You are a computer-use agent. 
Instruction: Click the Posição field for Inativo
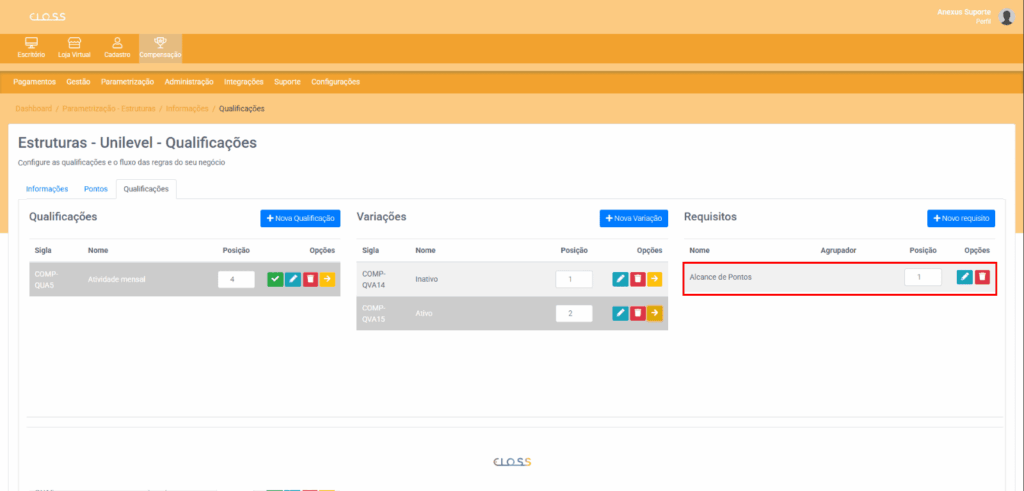pyautogui.click(x=574, y=279)
